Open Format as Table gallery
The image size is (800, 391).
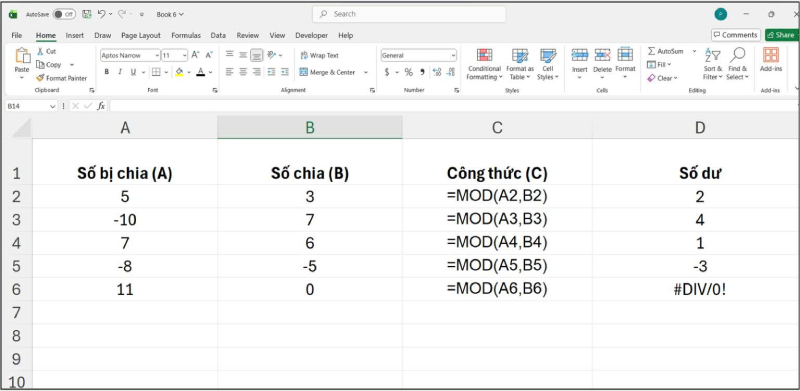tap(520, 64)
